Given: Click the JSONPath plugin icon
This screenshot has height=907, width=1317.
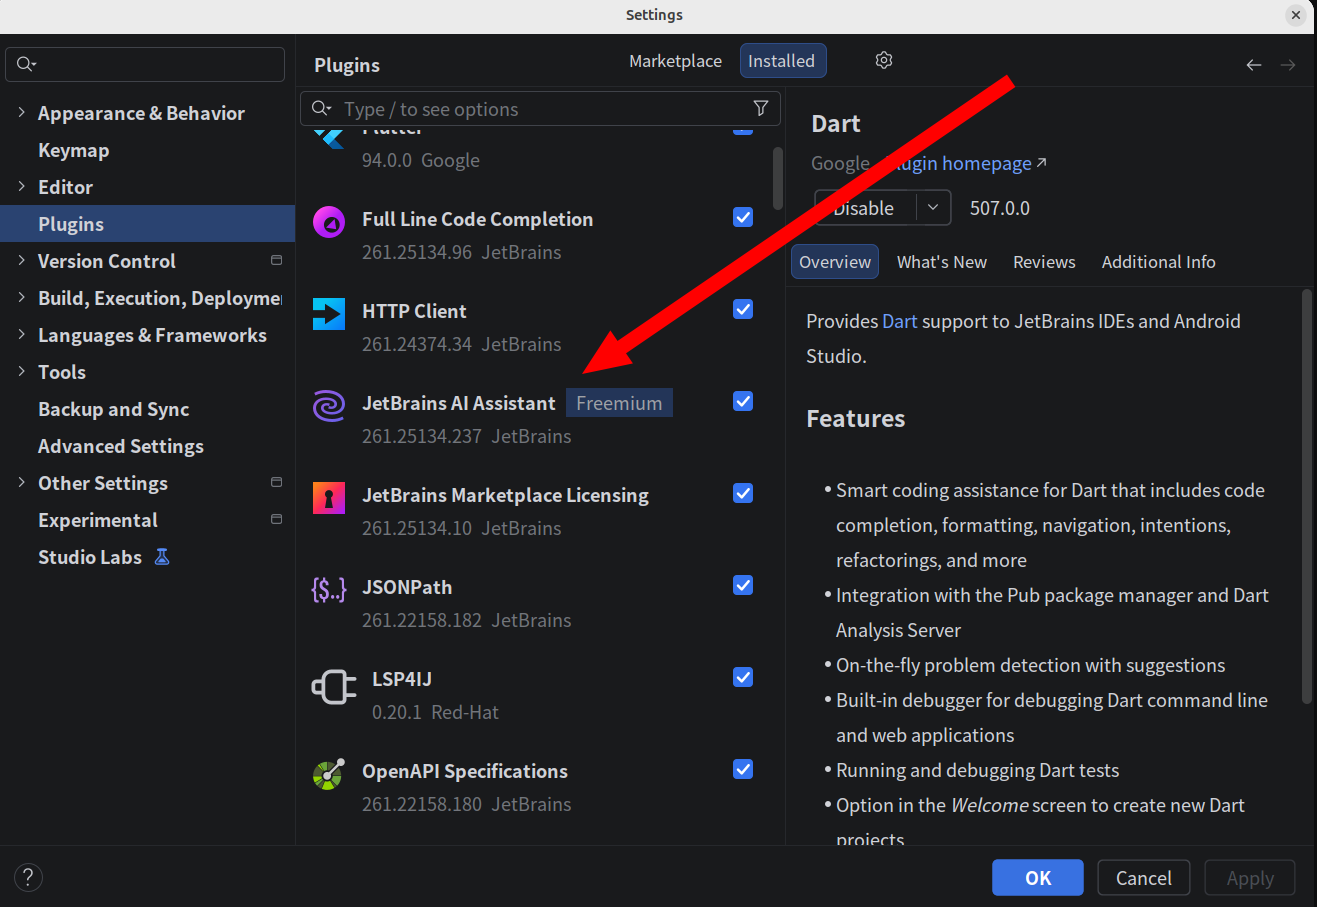Looking at the screenshot, I should coord(329,590).
